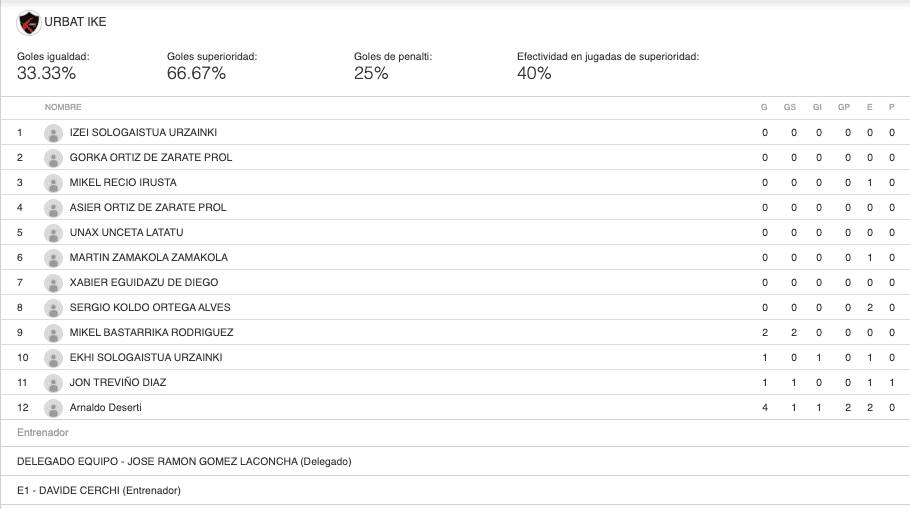Click Sergio Koldo Ortega Alves avatar
910x509 pixels.
[x=53, y=308]
